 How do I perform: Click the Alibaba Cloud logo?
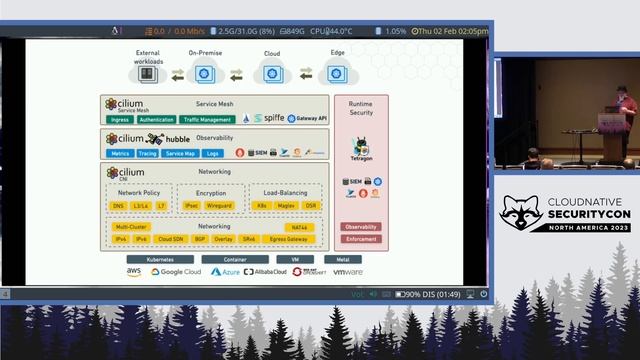(x=265, y=272)
